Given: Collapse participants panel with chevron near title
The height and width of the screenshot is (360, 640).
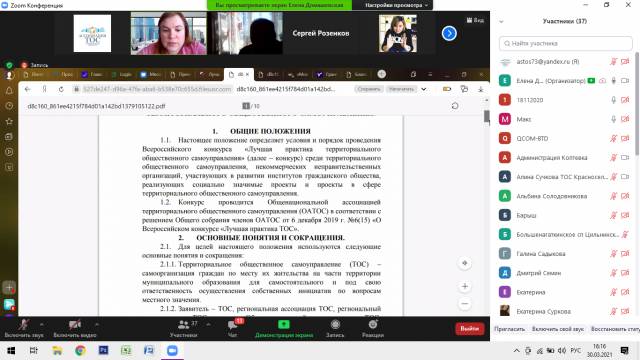Looking at the screenshot, I should click(x=501, y=21).
